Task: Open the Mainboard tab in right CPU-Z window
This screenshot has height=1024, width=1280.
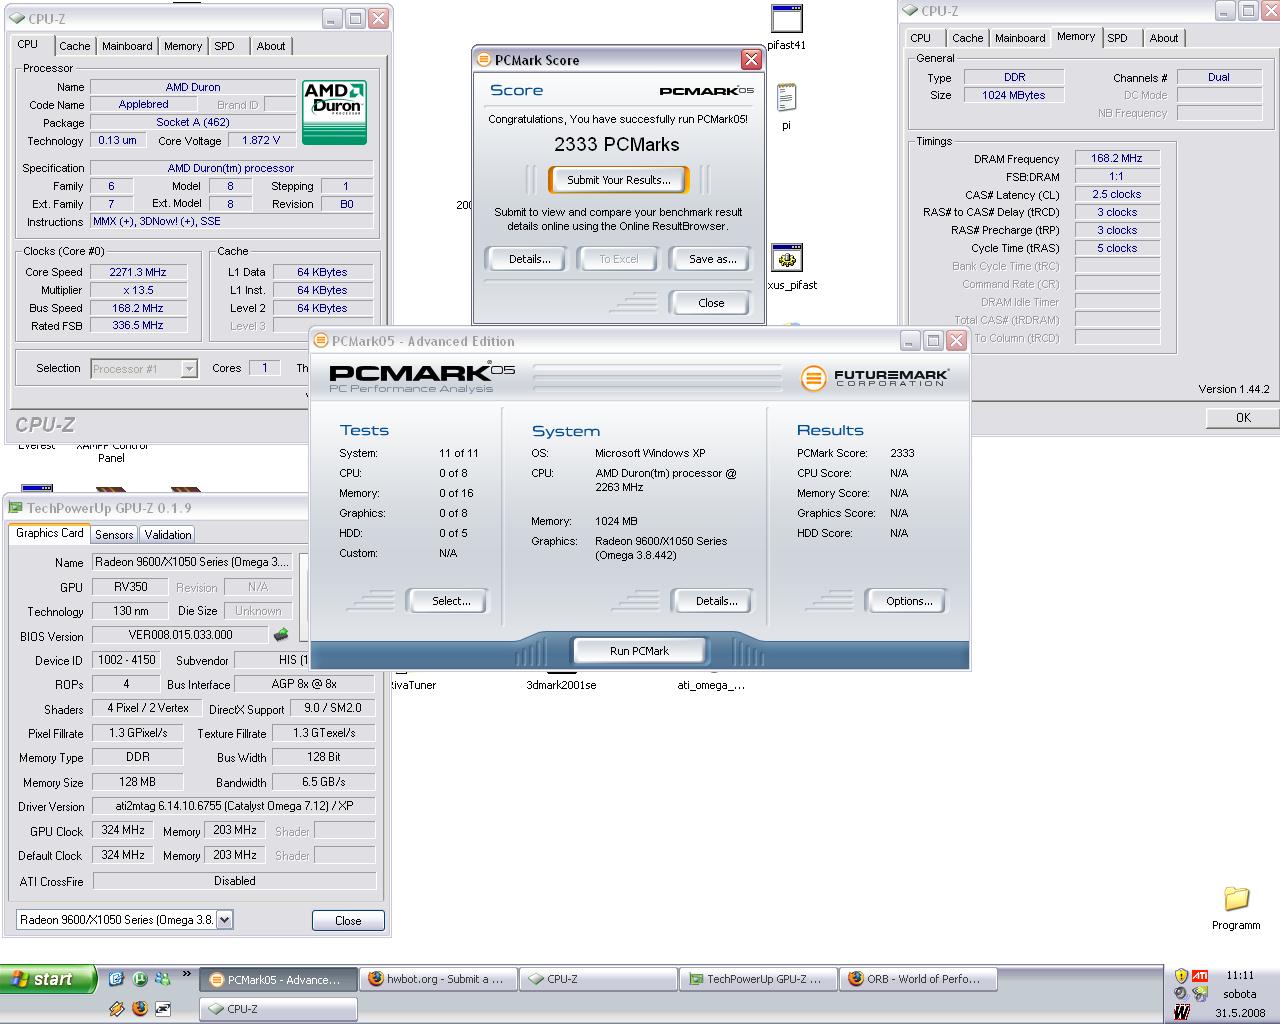Action: point(1020,38)
